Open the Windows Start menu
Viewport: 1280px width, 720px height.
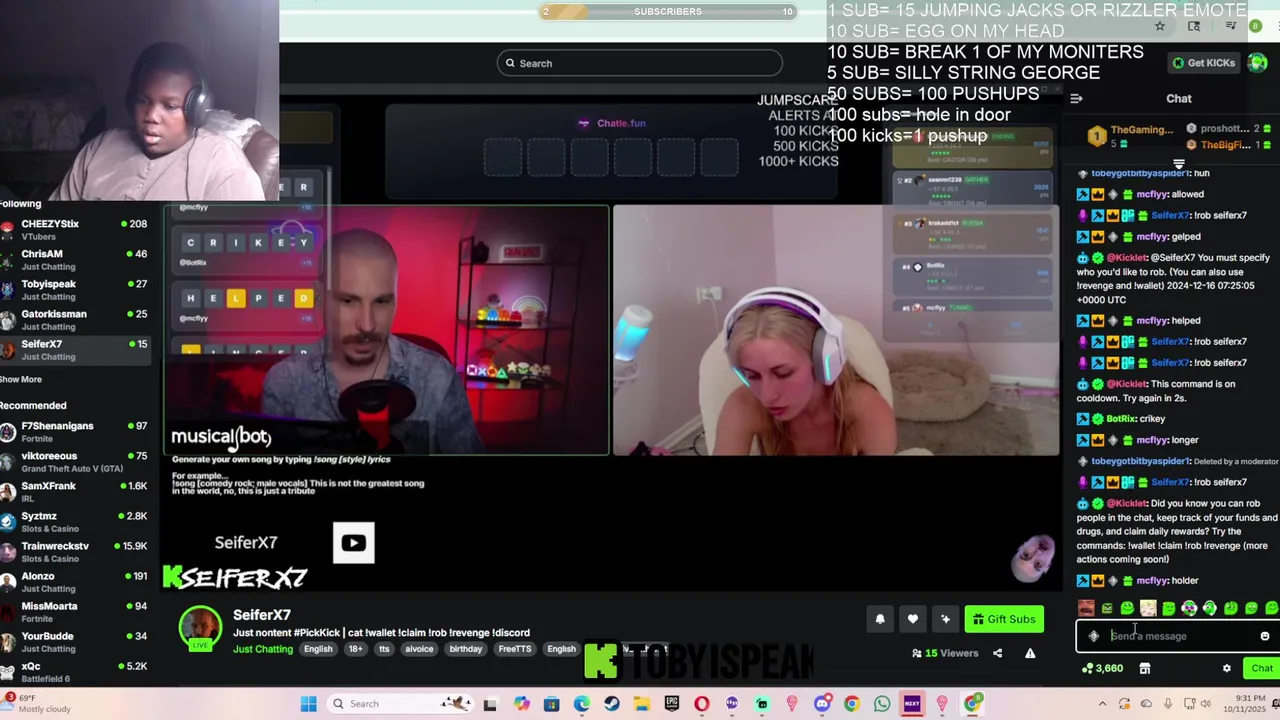309,704
